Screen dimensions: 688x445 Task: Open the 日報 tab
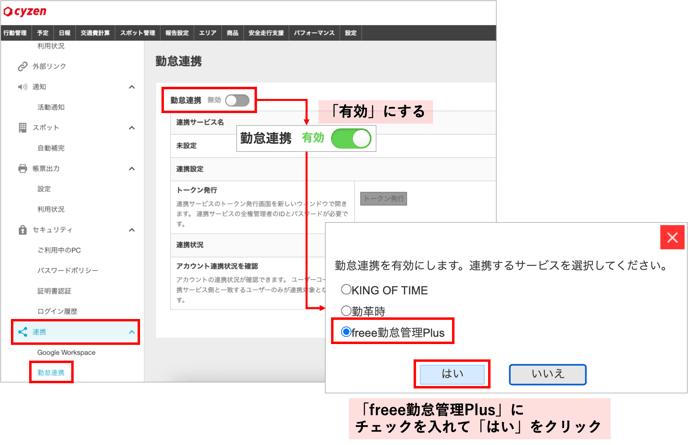(x=64, y=33)
